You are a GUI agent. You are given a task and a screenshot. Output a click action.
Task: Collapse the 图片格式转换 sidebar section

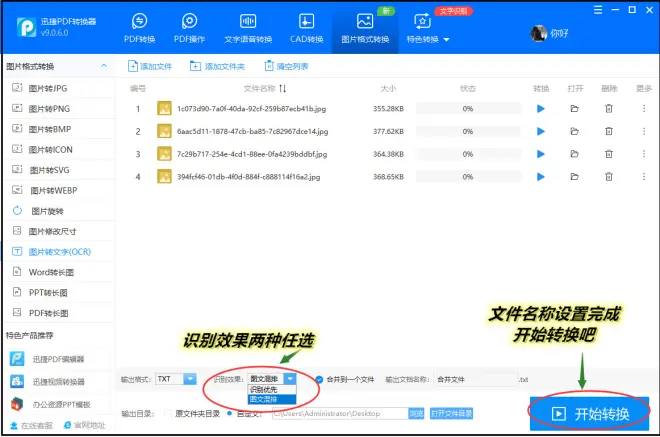[x=106, y=67]
